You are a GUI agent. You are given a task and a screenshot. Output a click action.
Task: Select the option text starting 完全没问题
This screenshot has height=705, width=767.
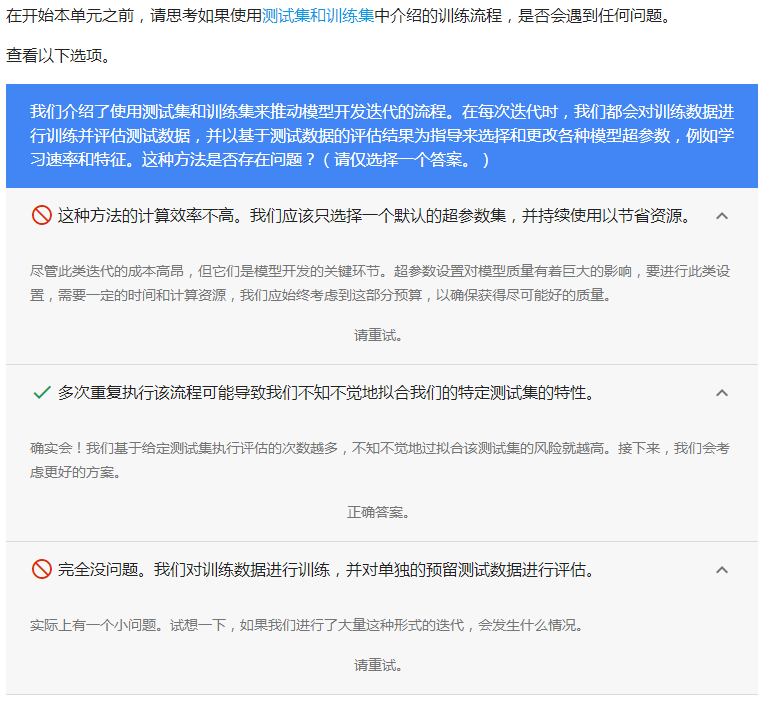click(x=326, y=570)
